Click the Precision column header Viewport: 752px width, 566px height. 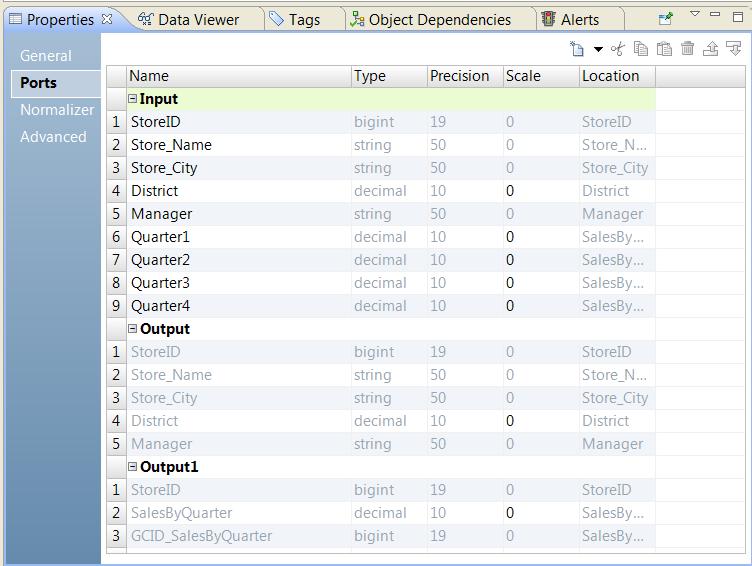(465, 76)
